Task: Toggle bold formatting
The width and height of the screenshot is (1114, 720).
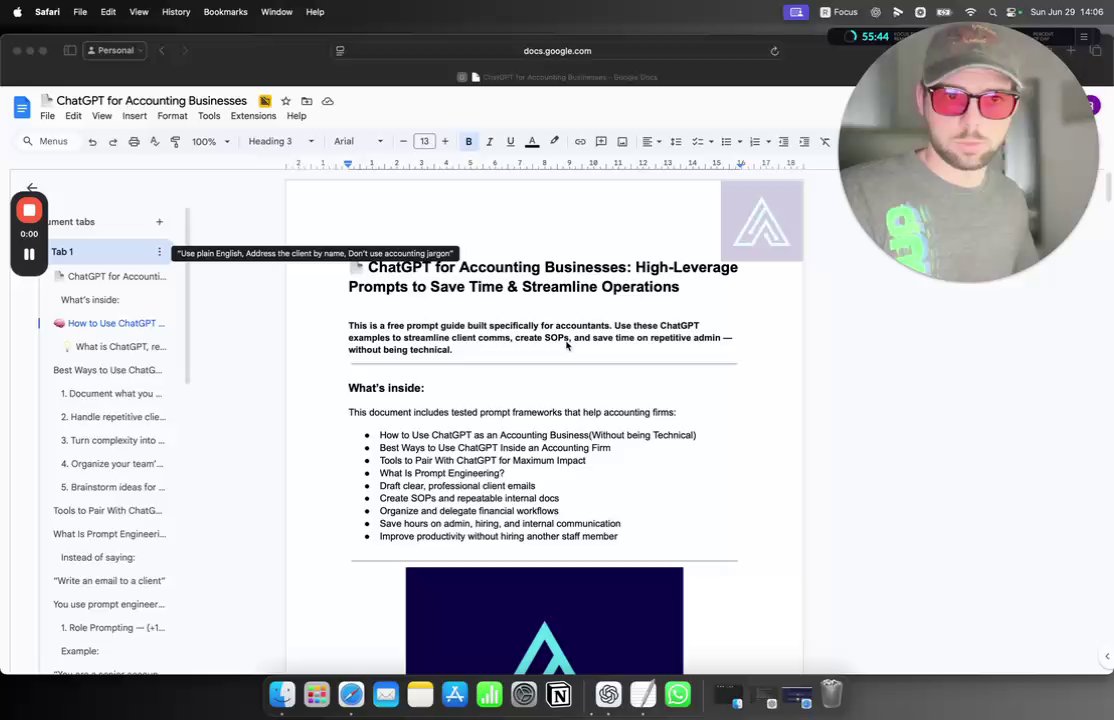Action: pyautogui.click(x=469, y=141)
